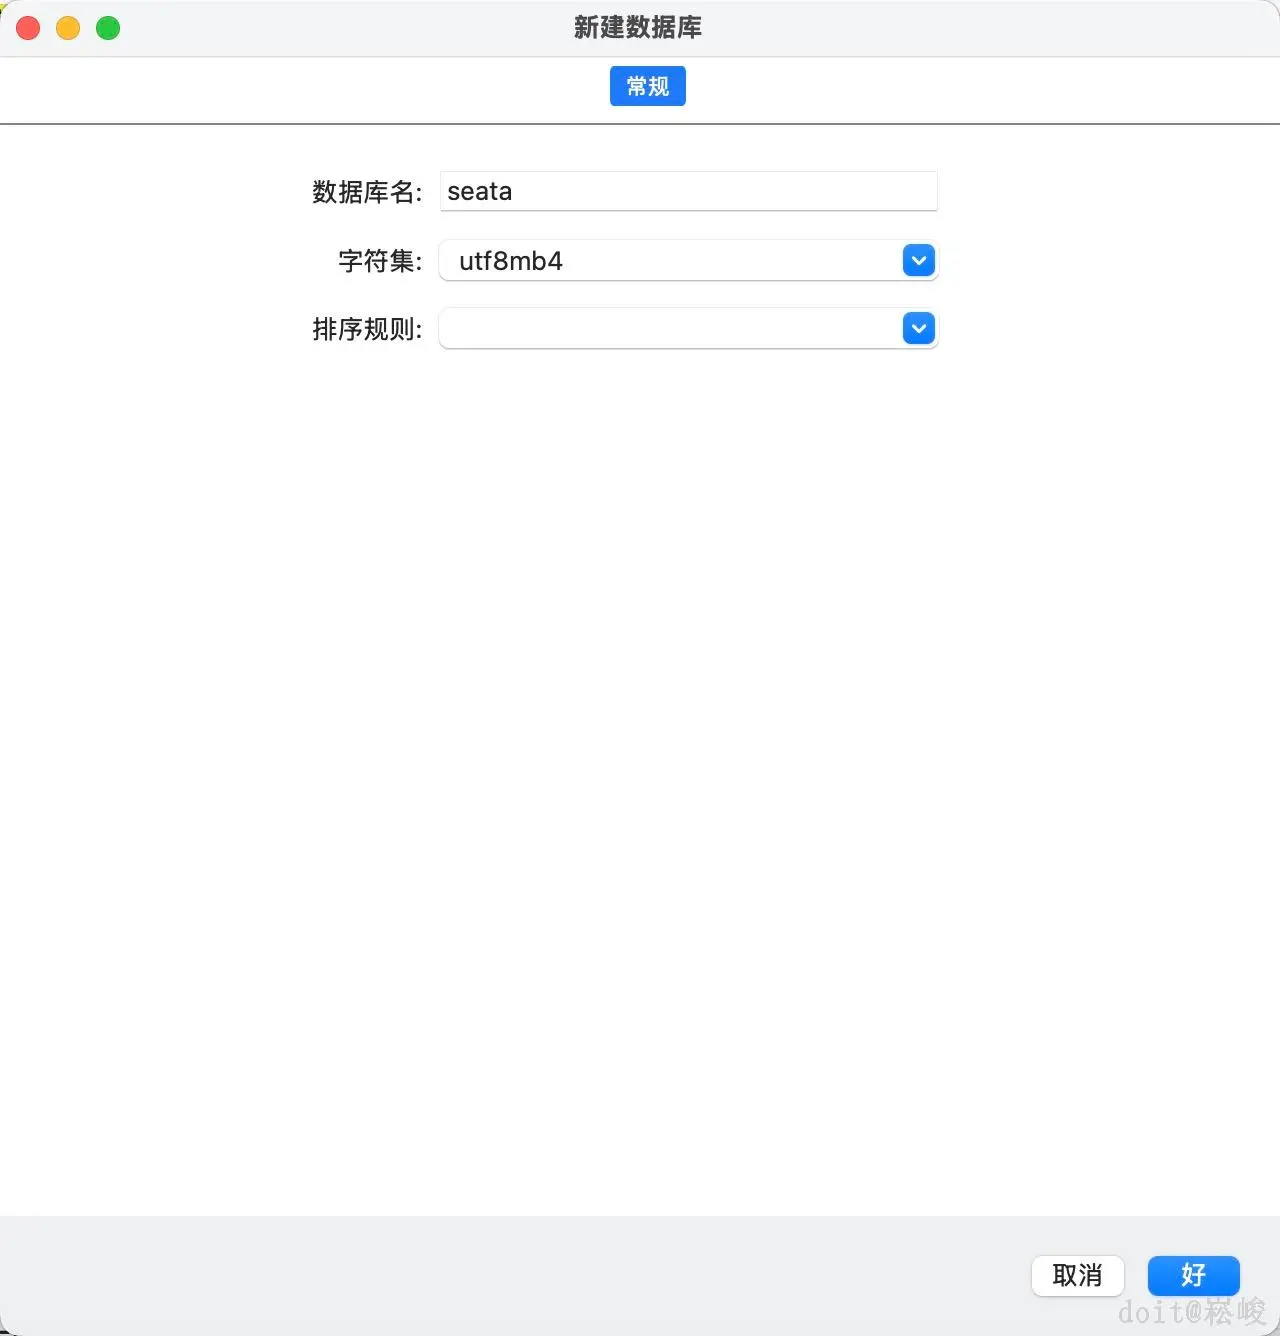Select the empty 排序规则 field

click(670, 328)
